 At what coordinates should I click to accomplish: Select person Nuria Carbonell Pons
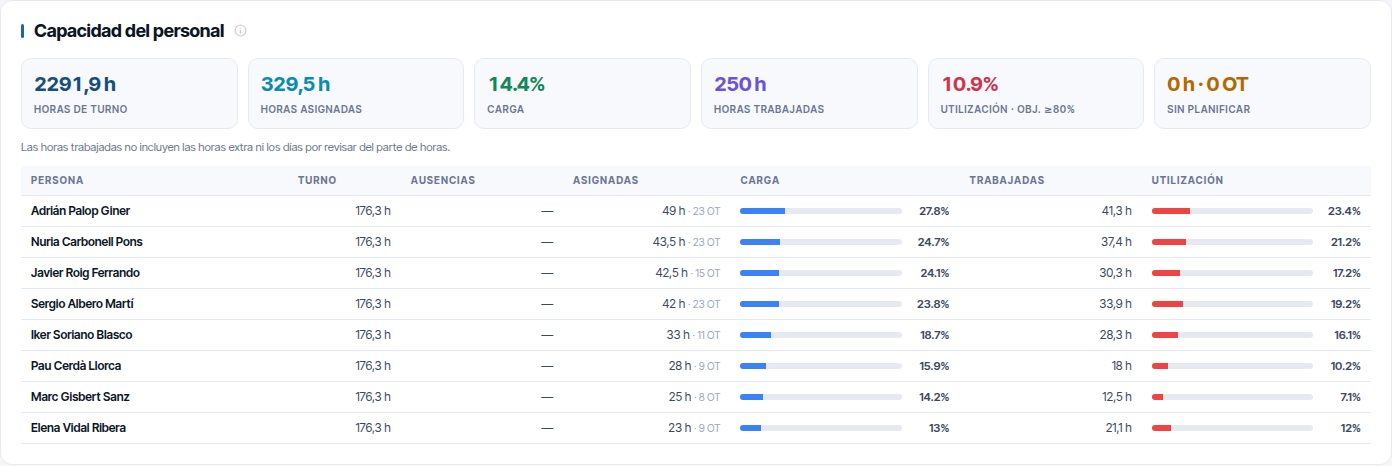point(87,242)
